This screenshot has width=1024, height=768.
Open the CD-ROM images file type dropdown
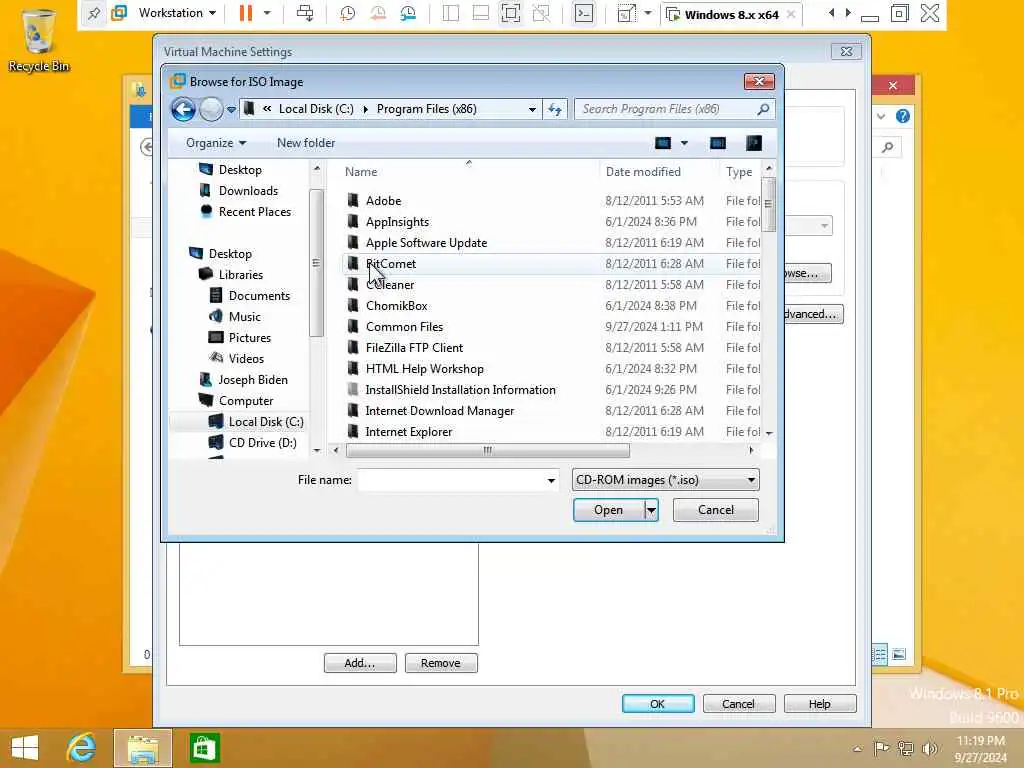click(x=665, y=480)
